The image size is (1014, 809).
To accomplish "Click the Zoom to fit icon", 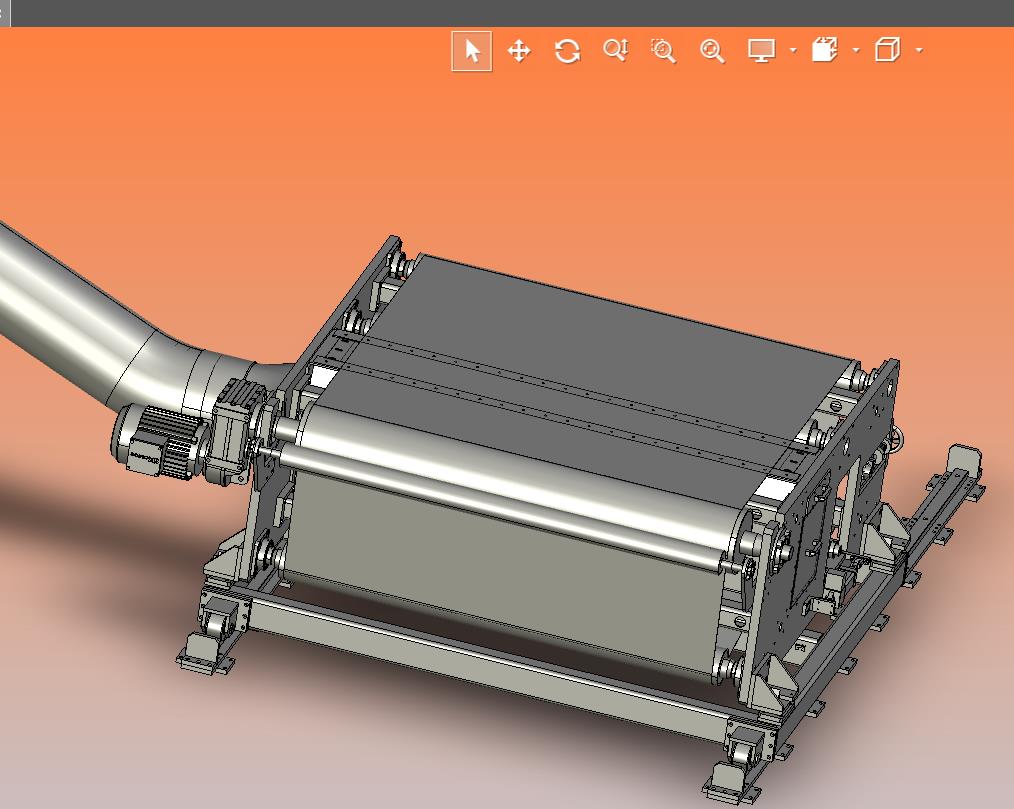I will 712,50.
